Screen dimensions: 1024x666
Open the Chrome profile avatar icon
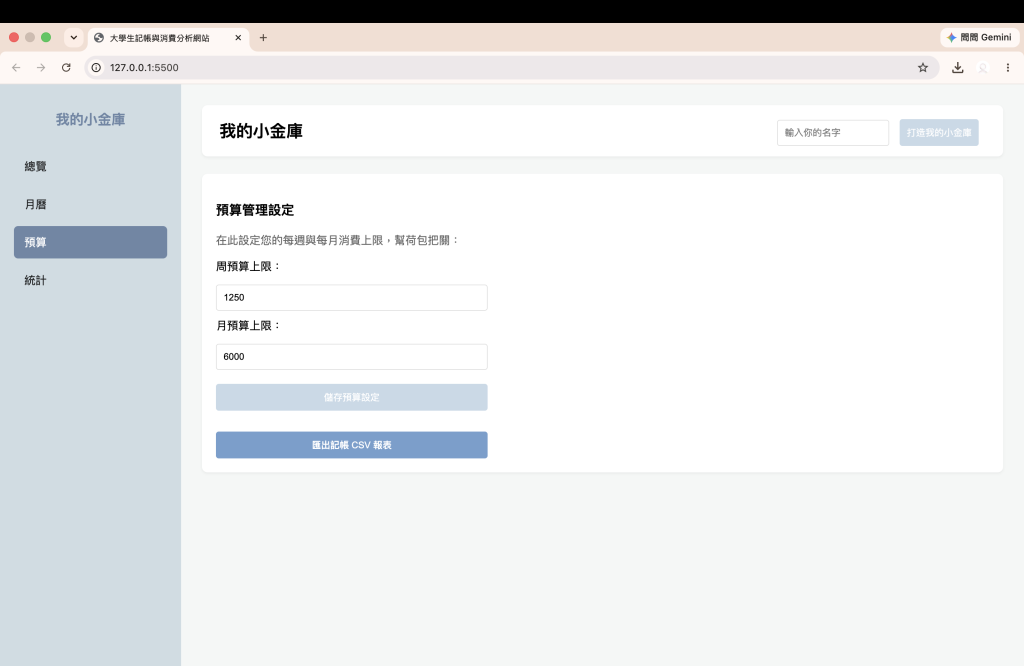(983, 67)
